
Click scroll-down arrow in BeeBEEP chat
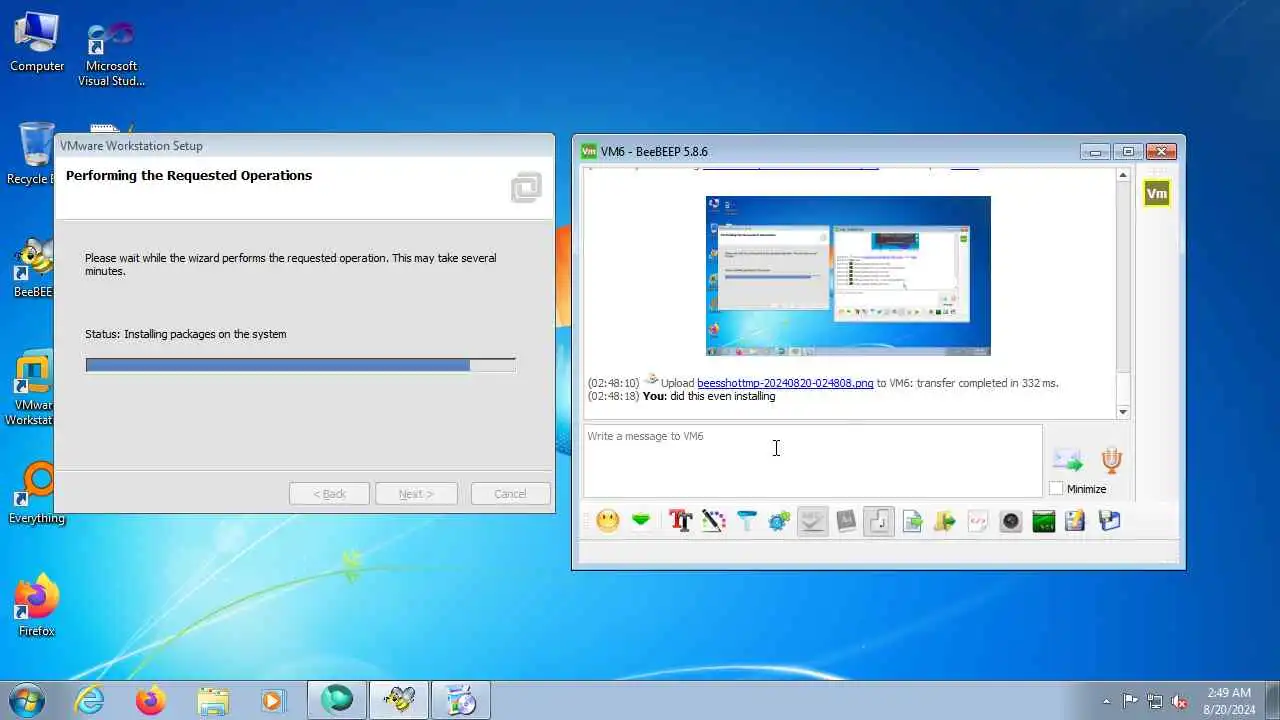1123,412
